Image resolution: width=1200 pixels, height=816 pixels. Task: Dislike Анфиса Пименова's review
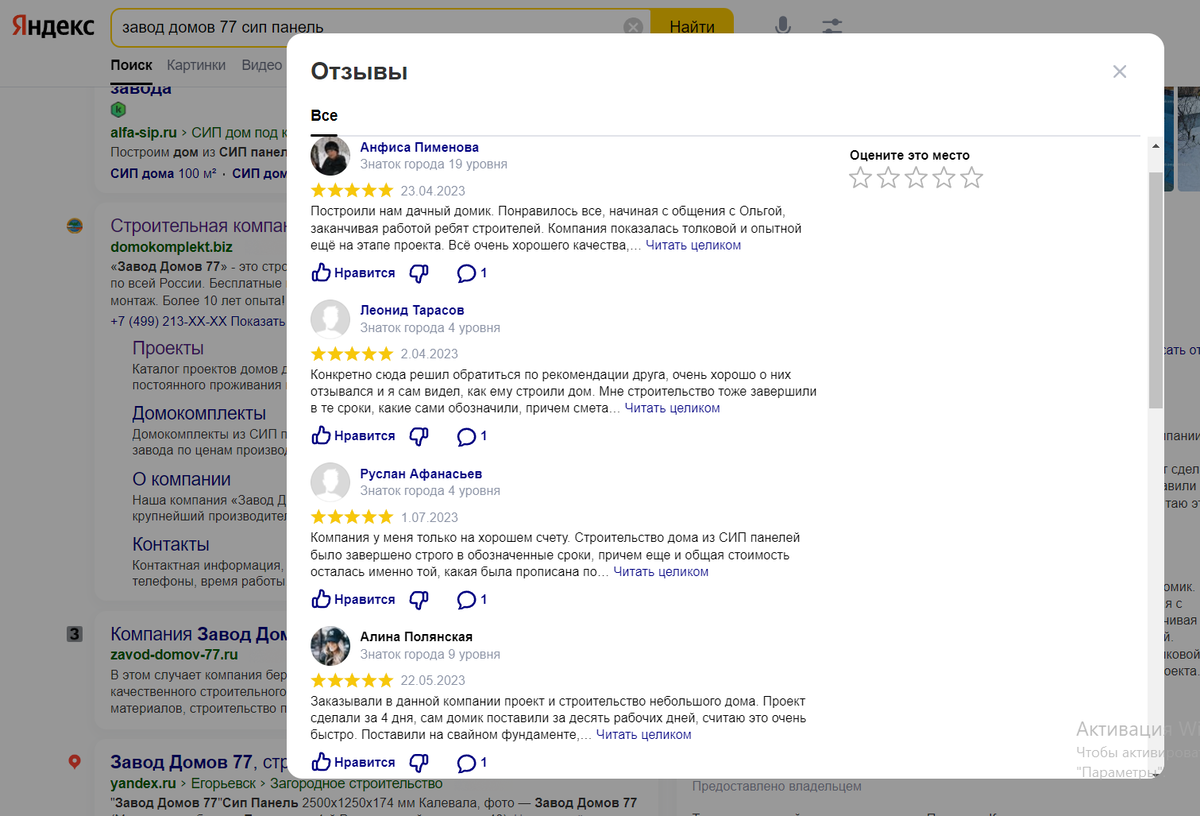click(x=420, y=273)
